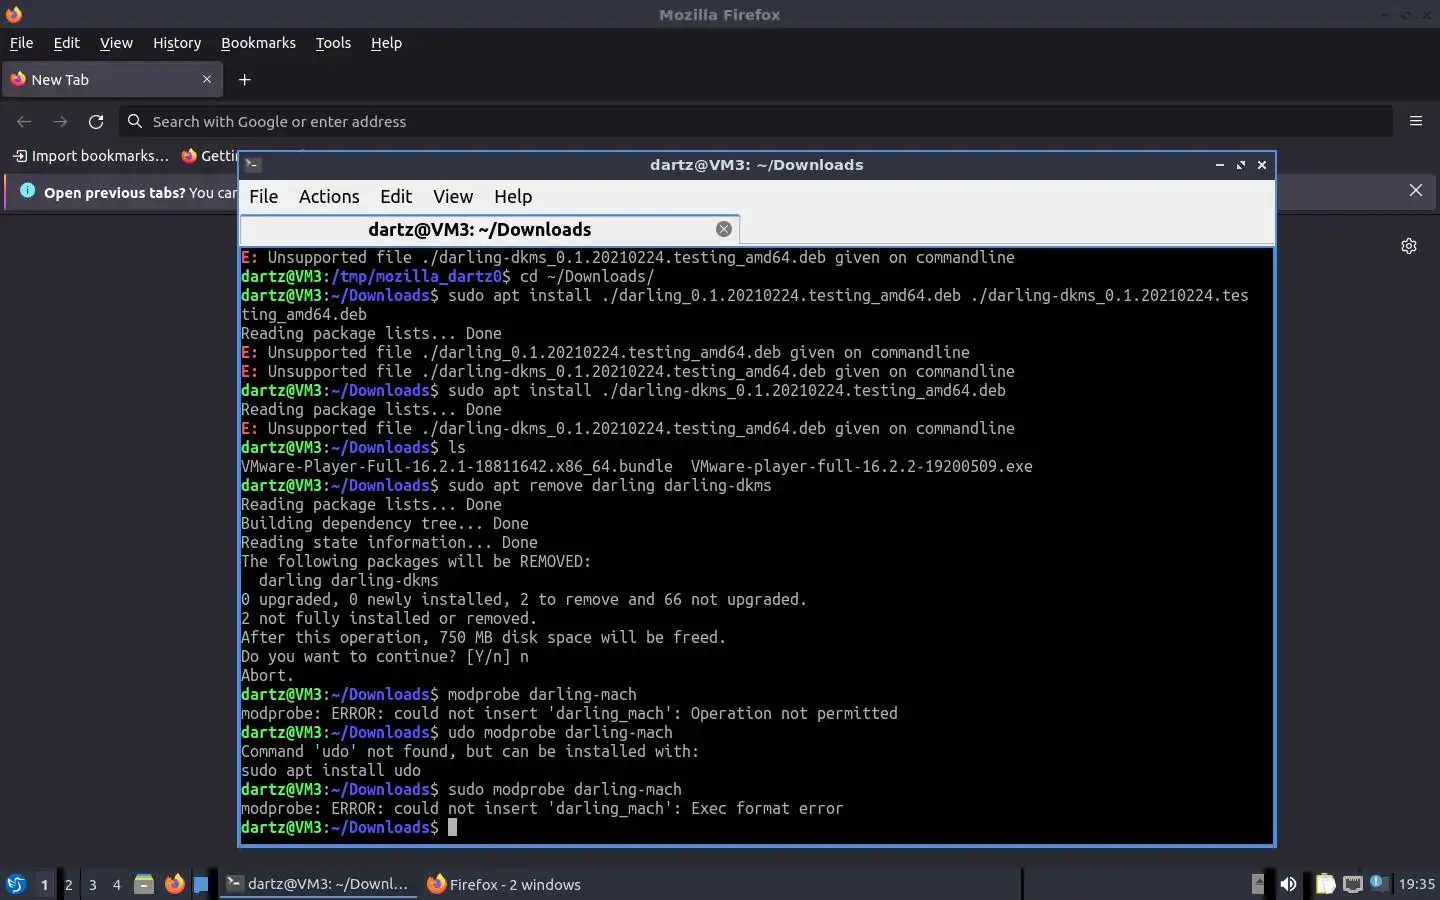
Task: Open Firefox Help menu
Action: point(386,43)
